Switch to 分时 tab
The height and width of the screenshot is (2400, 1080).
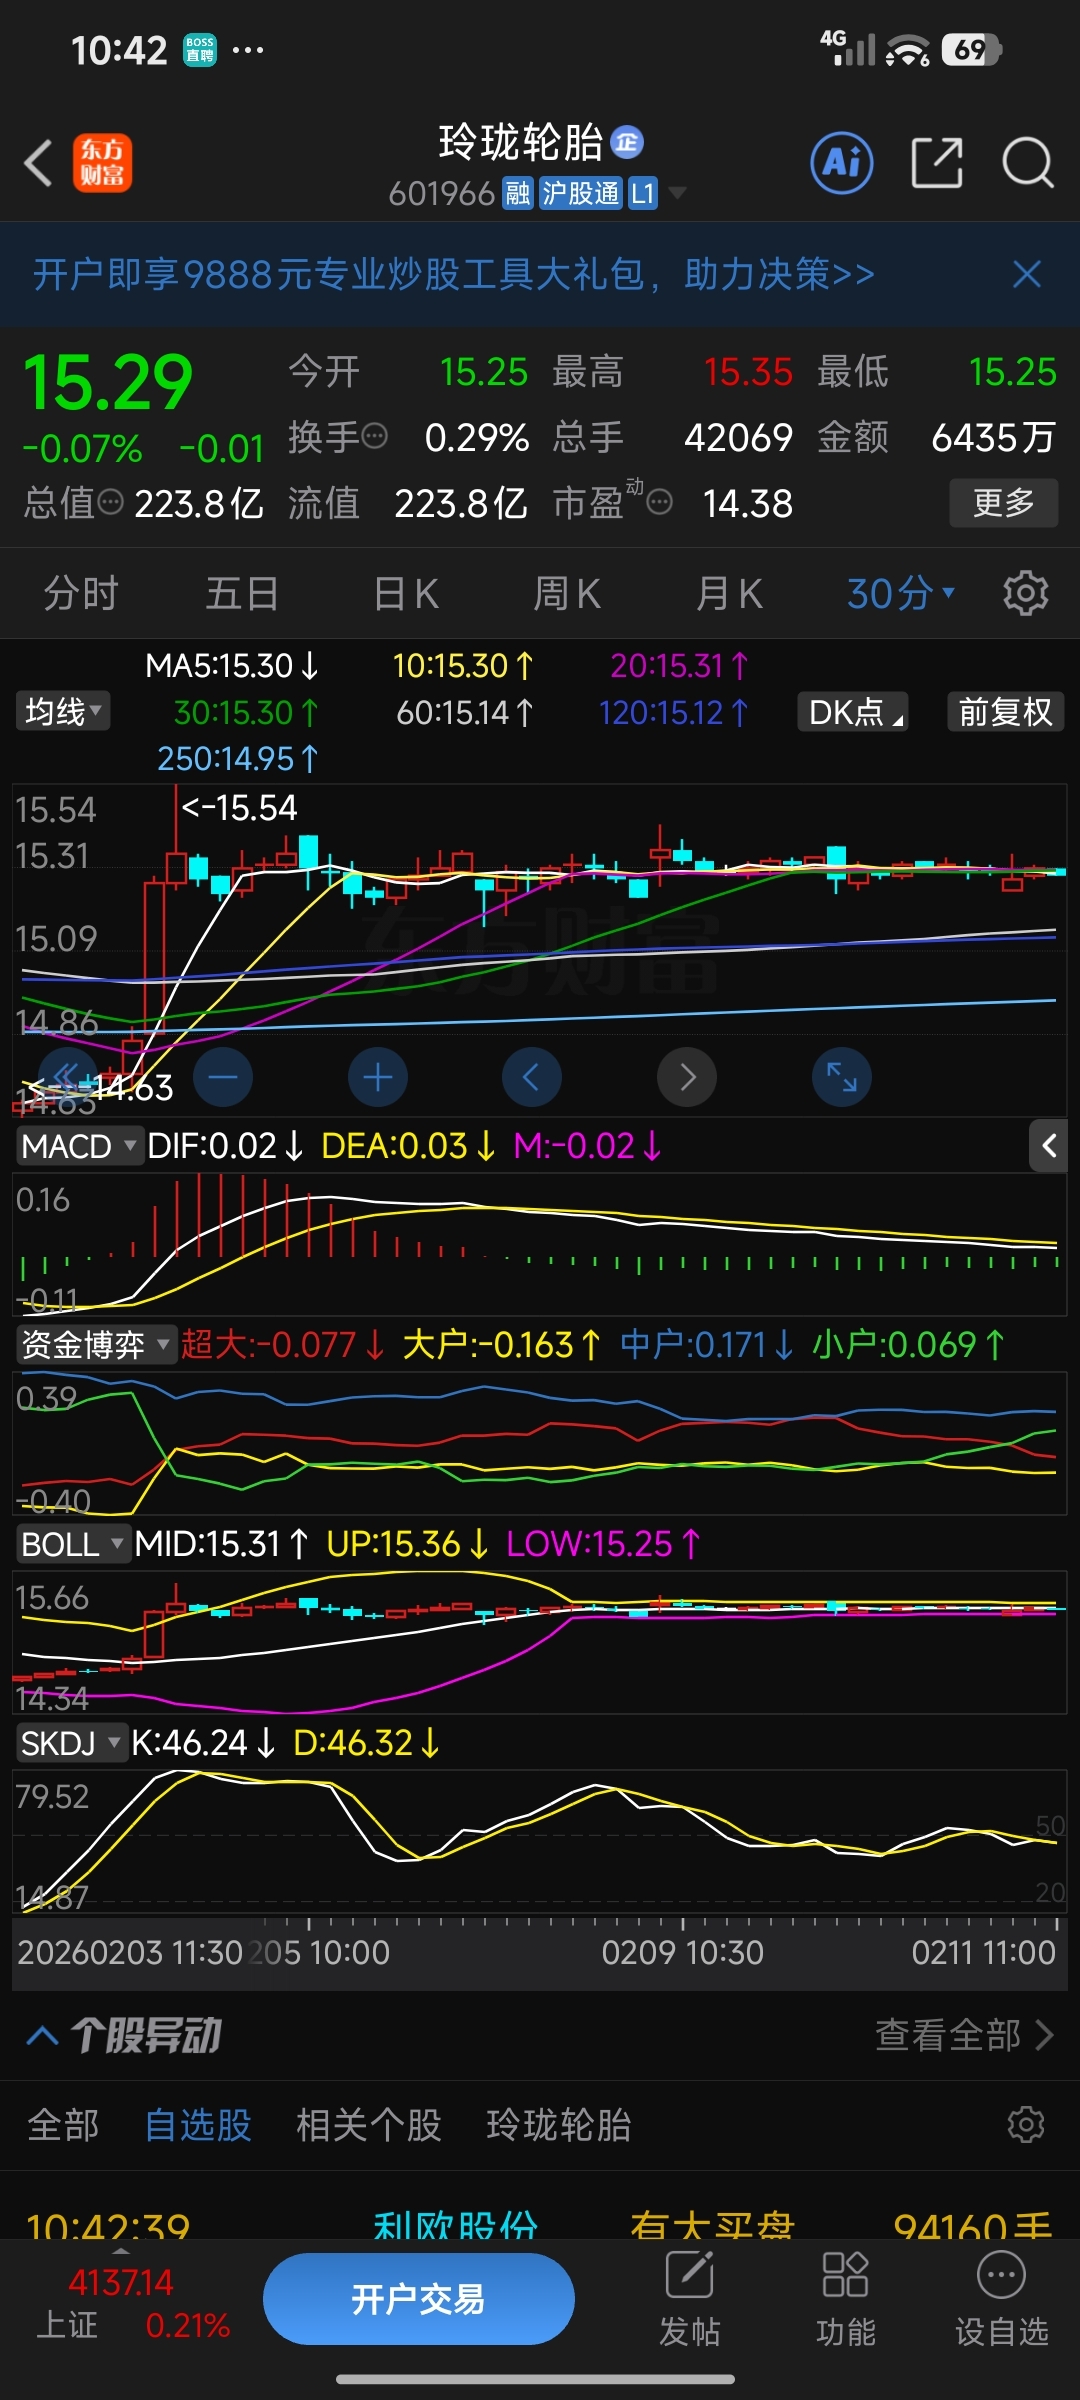point(81,594)
